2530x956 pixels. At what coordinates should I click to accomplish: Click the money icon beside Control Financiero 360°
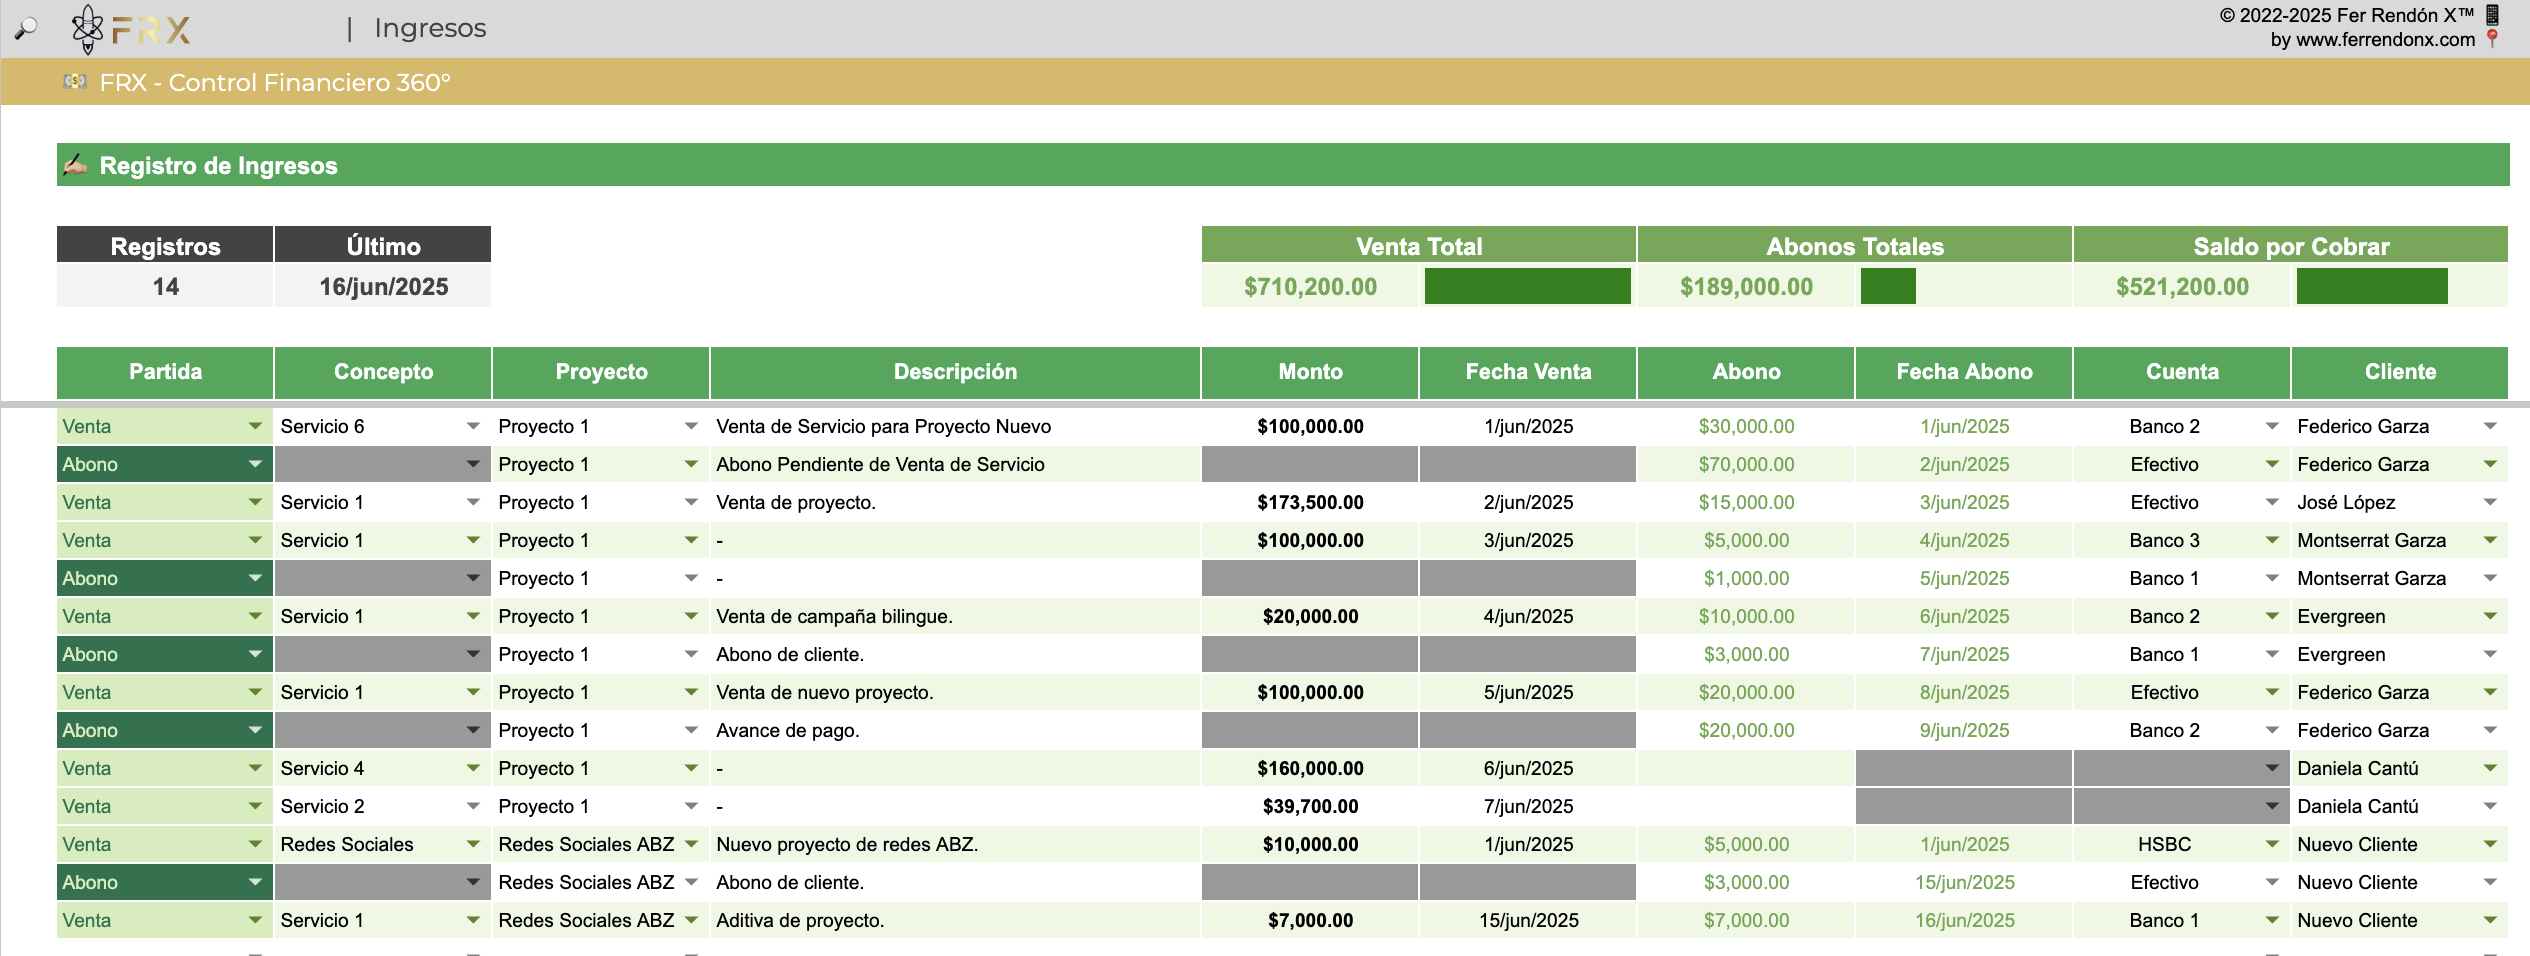tap(75, 81)
